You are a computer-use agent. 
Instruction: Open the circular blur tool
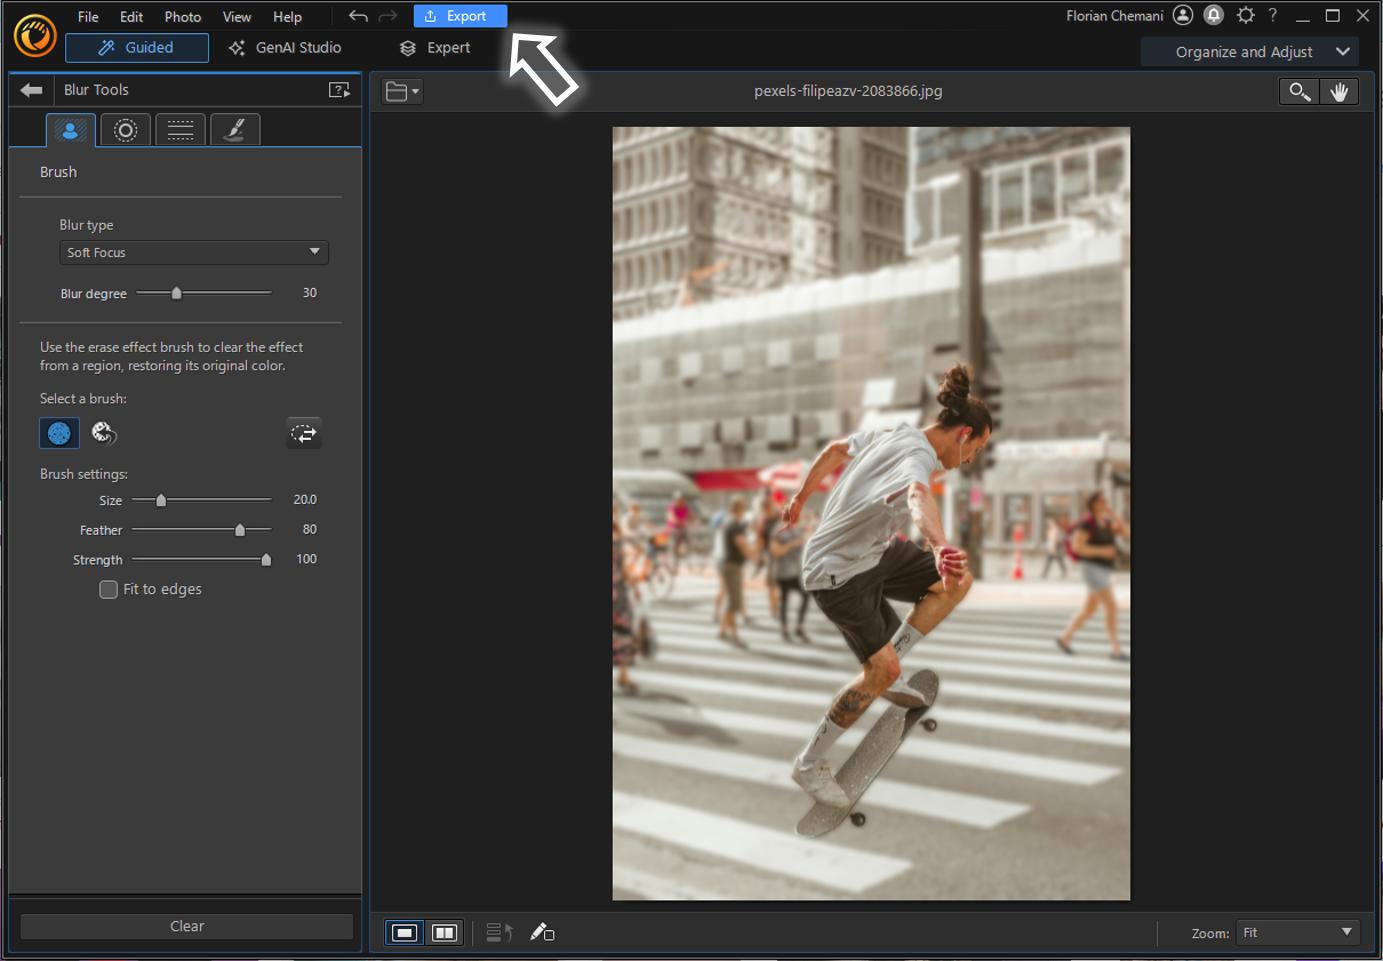tap(125, 129)
